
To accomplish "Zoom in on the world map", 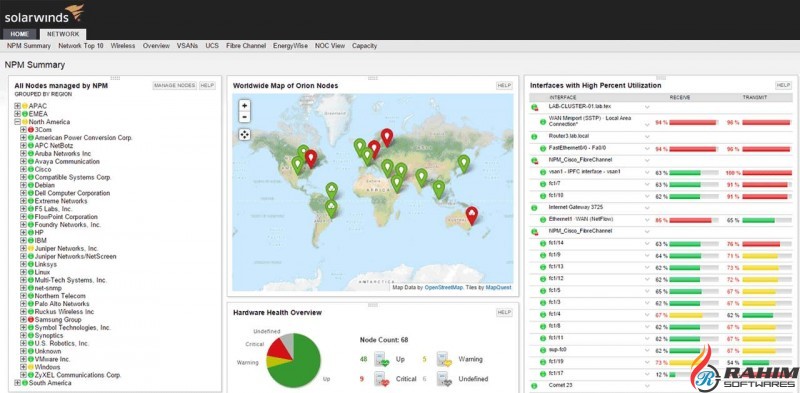I will [x=245, y=106].
